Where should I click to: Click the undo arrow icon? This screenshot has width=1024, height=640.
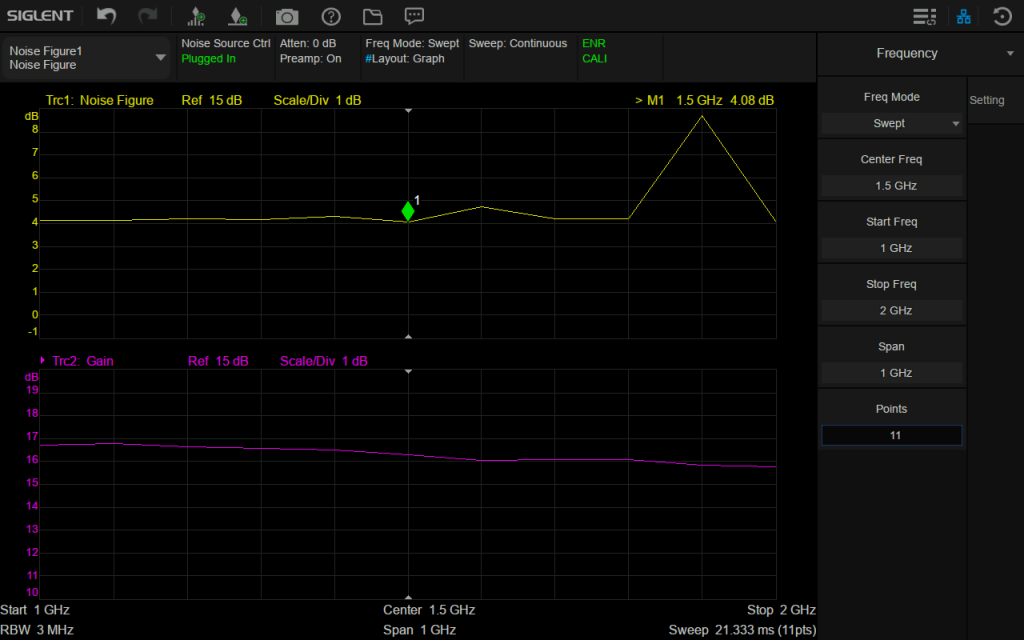point(106,16)
